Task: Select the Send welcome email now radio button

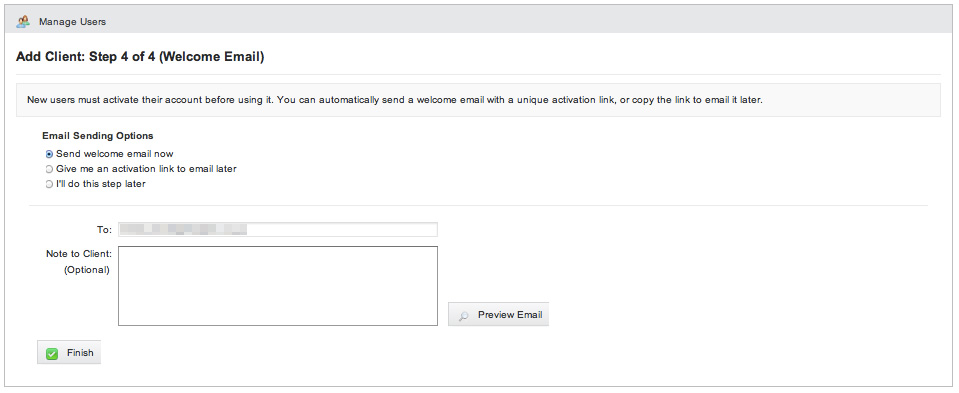Action: click(50, 154)
